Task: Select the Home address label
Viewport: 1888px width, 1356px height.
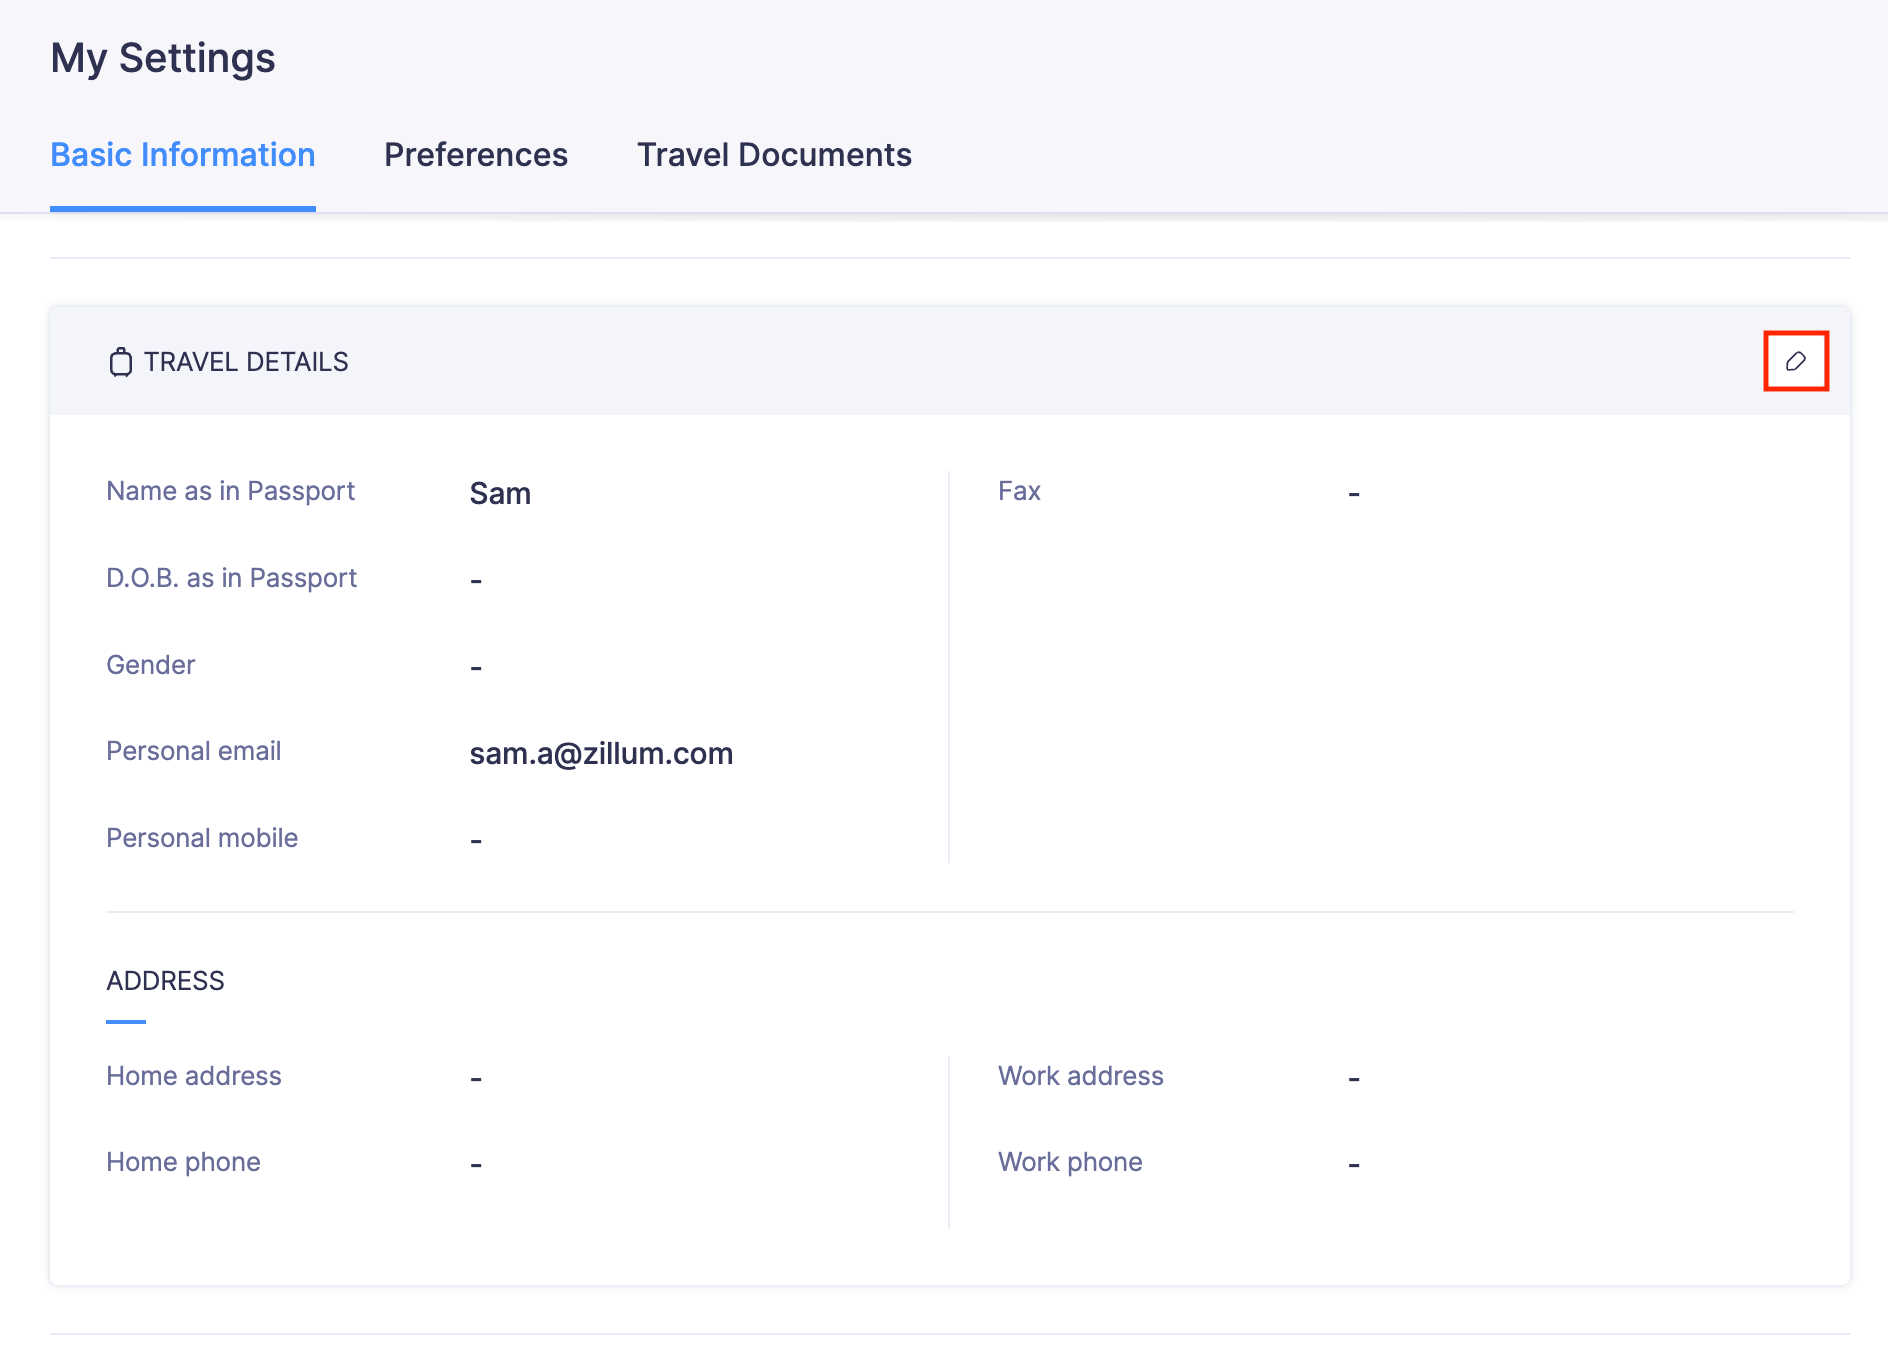Action: [193, 1076]
